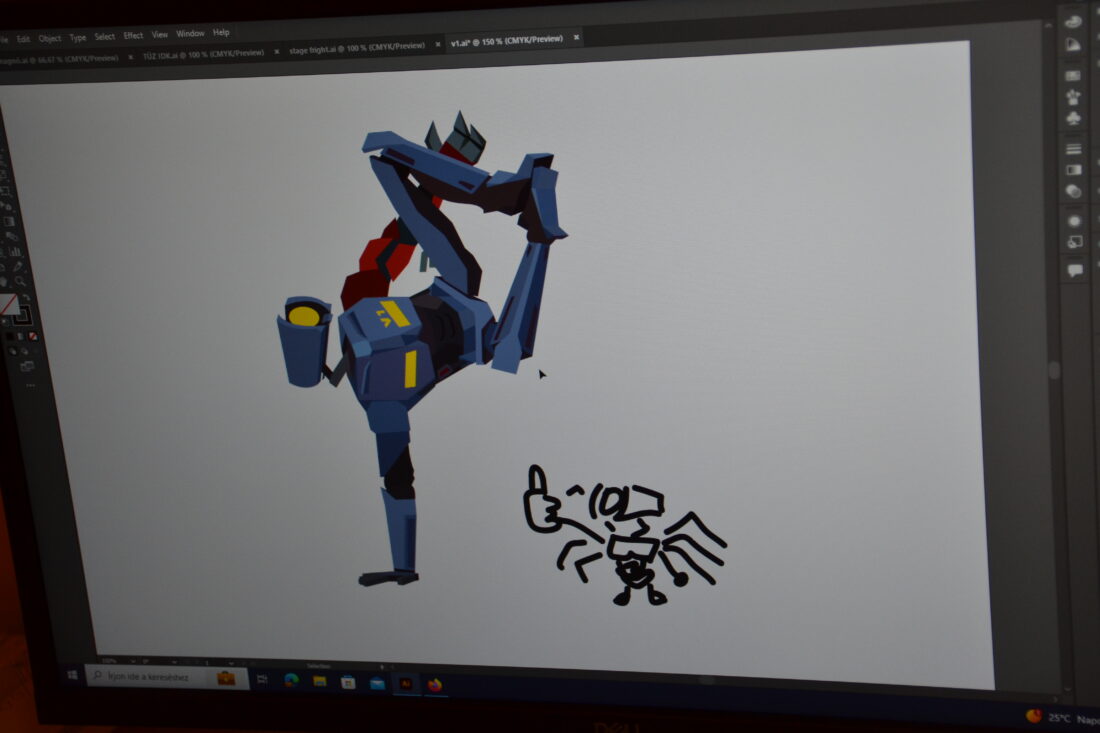Open the Window menu
1100x733 pixels.
[x=190, y=34]
